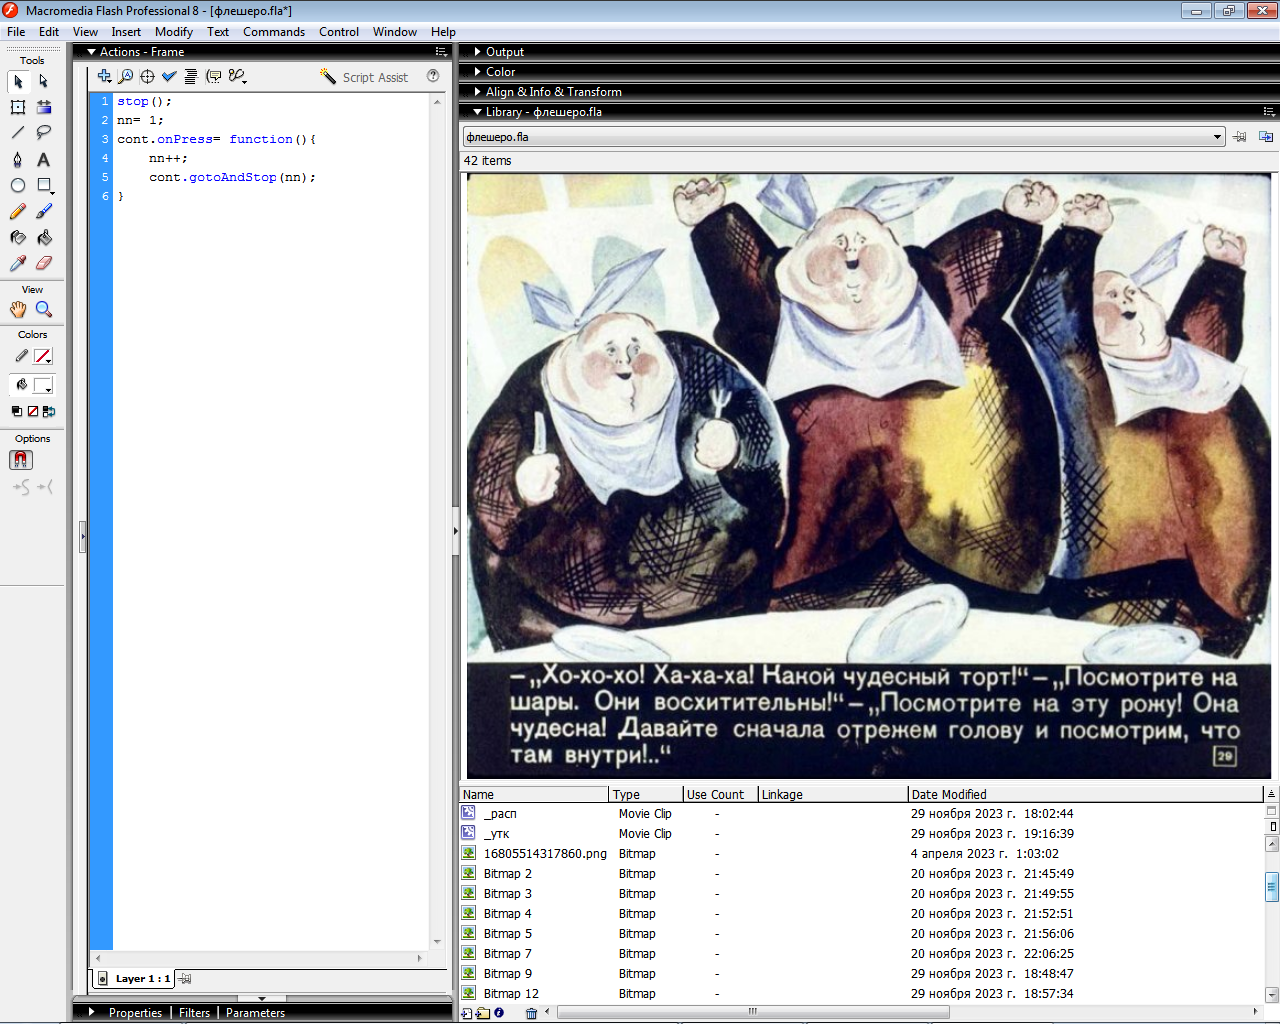This screenshot has height=1024, width=1280.
Task: Select the Free Transform tool
Action: (18, 107)
